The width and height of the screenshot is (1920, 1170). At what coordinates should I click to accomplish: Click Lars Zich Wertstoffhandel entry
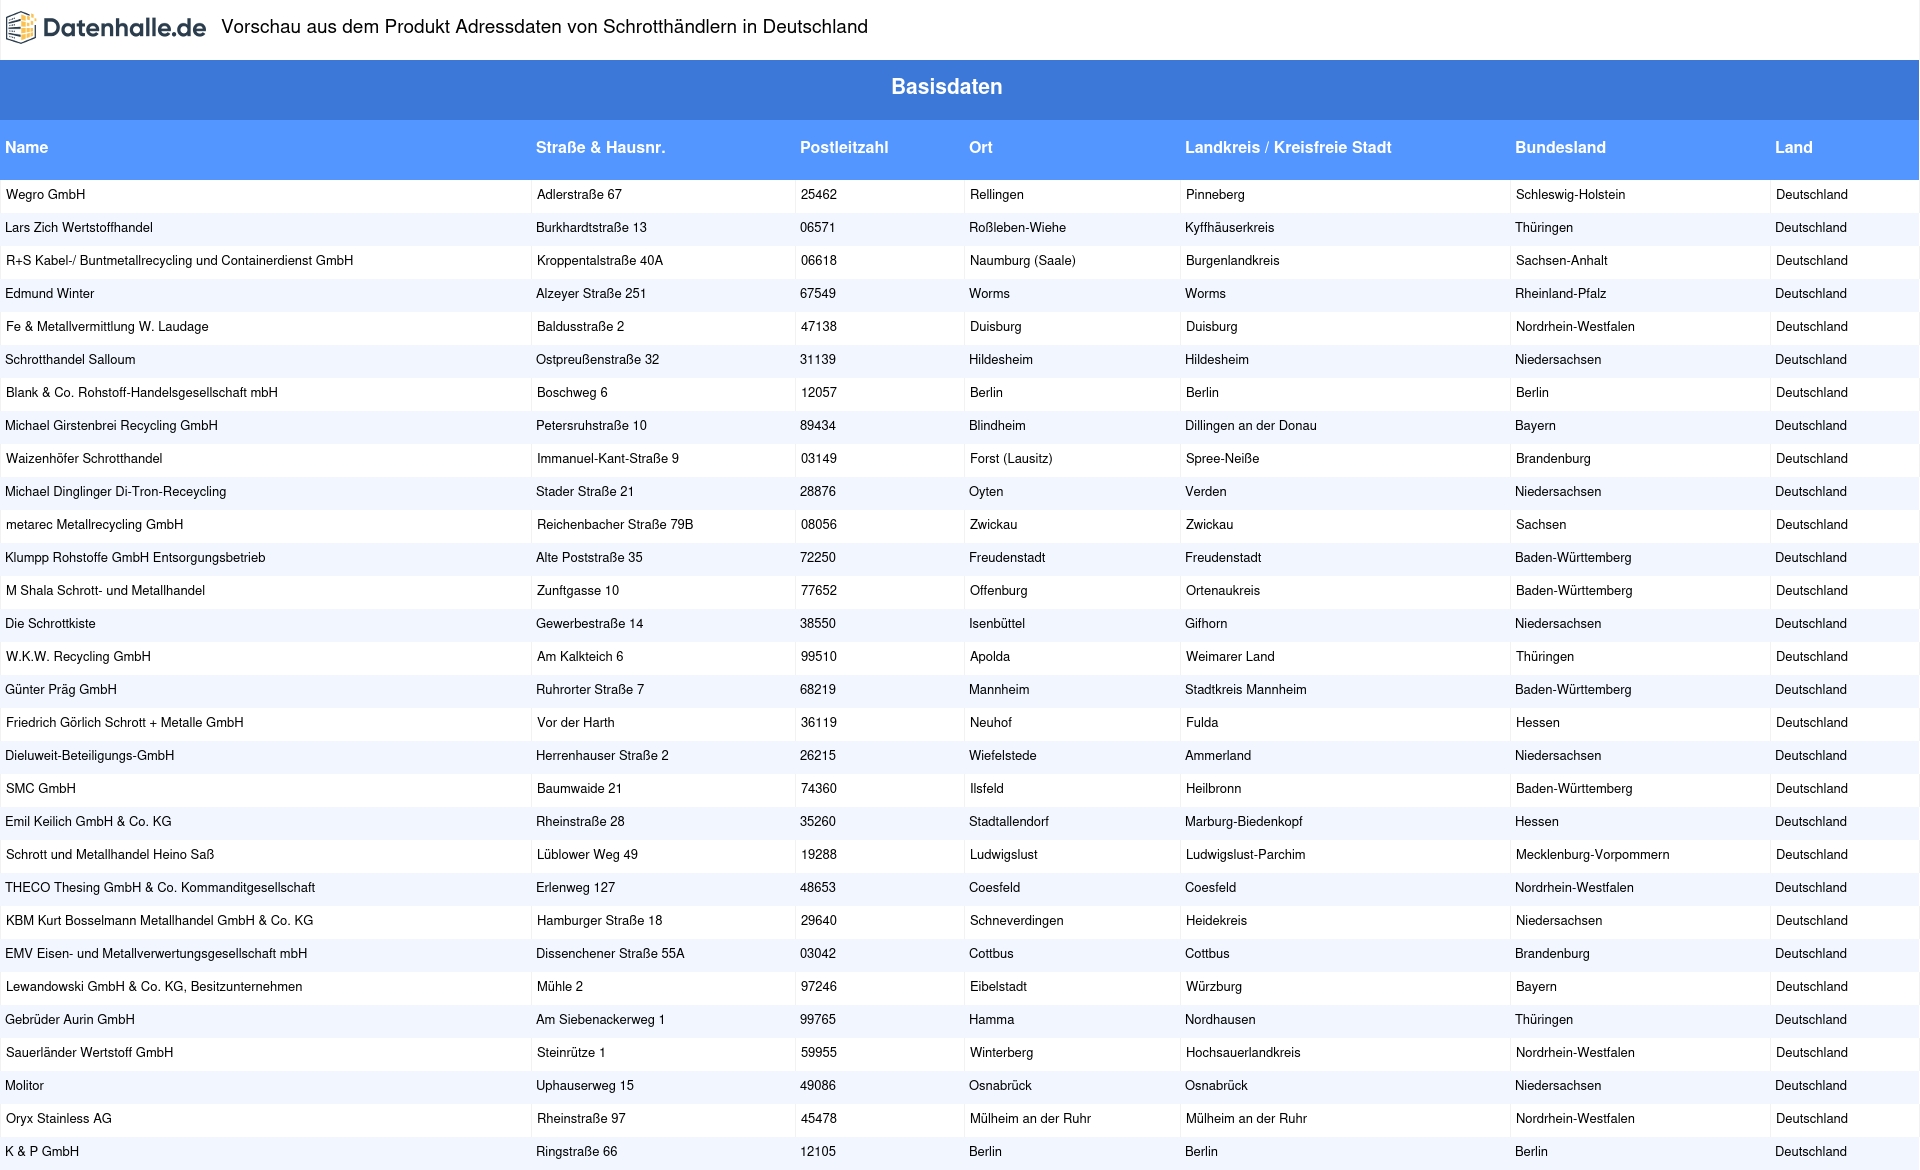pyautogui.click(x=79, y=228)
